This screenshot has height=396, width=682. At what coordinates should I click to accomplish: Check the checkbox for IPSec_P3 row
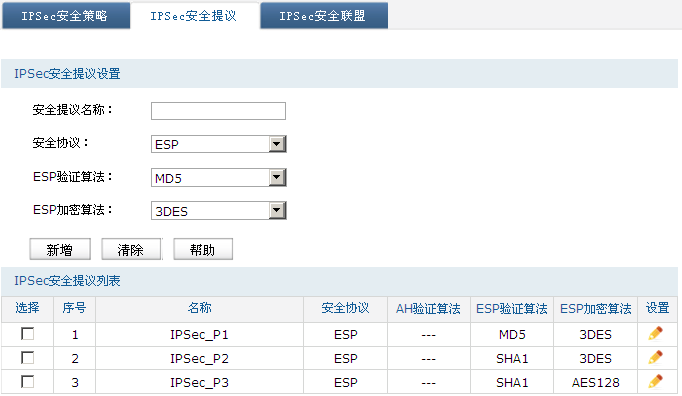click(x=27, y=382)
